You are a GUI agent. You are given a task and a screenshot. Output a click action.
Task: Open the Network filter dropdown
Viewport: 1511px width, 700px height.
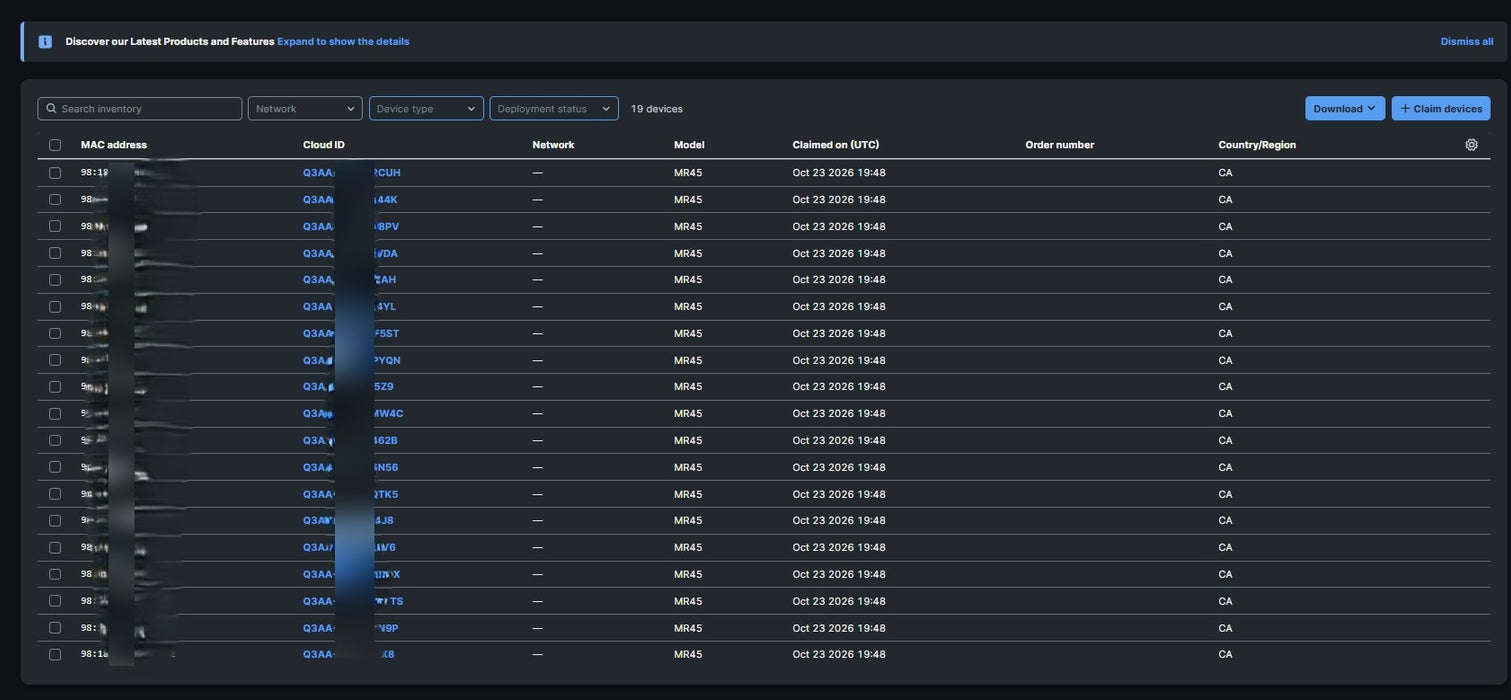[305, 108]
